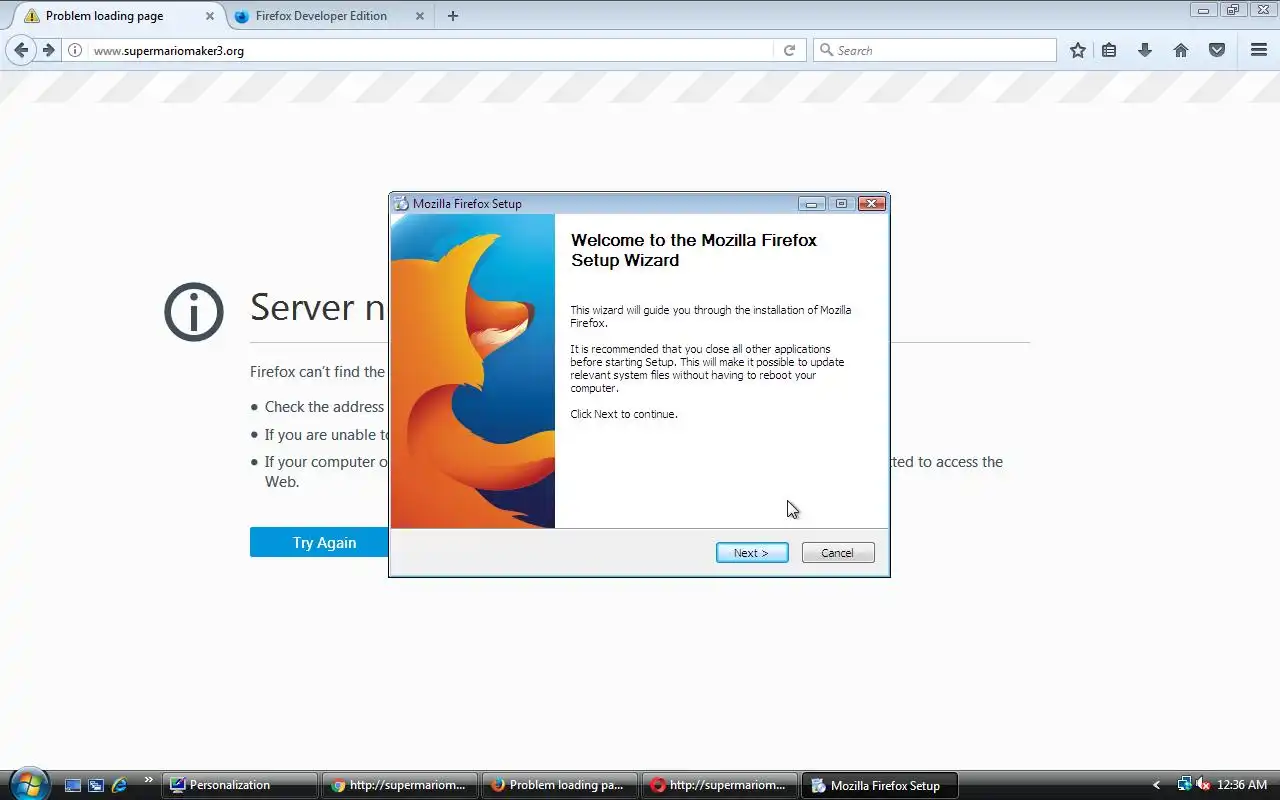Open the Firefox hamburger menu

(x=1259, y=50)
